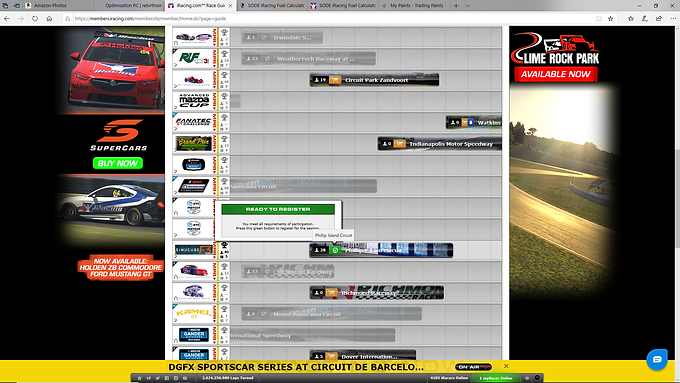The width and height of the screenshot is (680, 383).
Task: Select the Simucube F3 series logo
Action: [x=194, y=250]
